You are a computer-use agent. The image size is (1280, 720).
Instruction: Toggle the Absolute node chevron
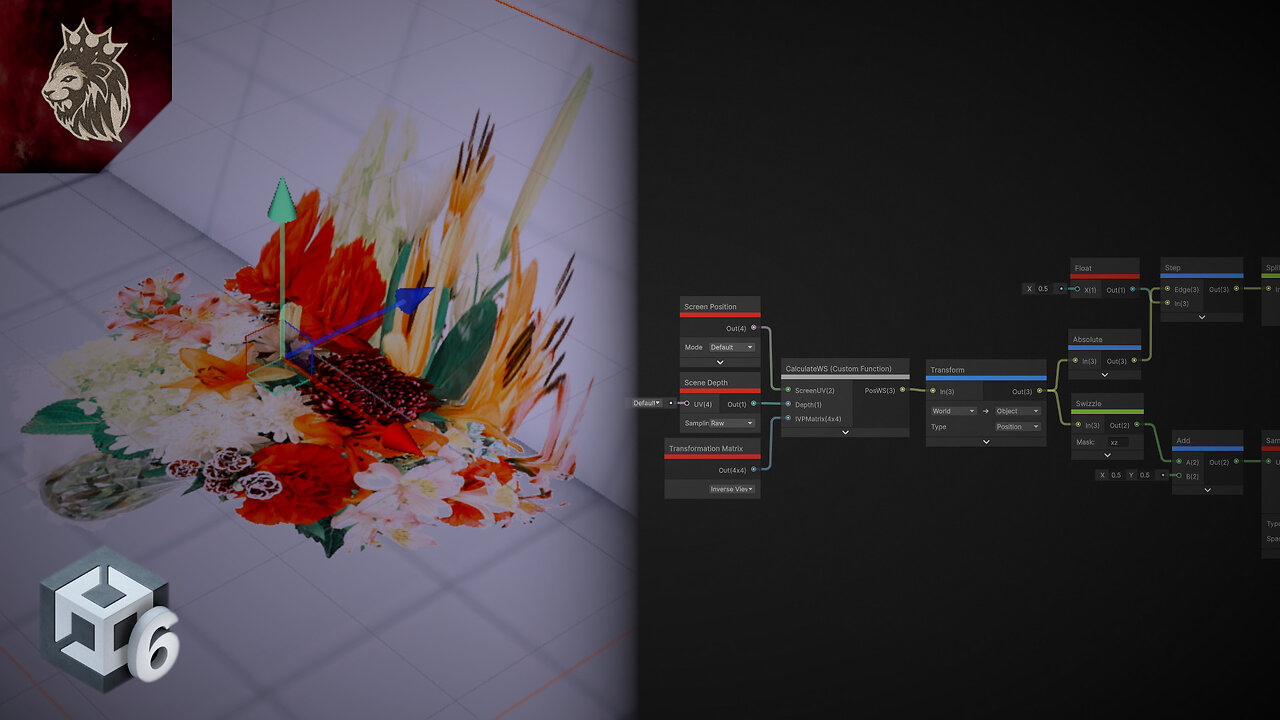click(1105, 374)
